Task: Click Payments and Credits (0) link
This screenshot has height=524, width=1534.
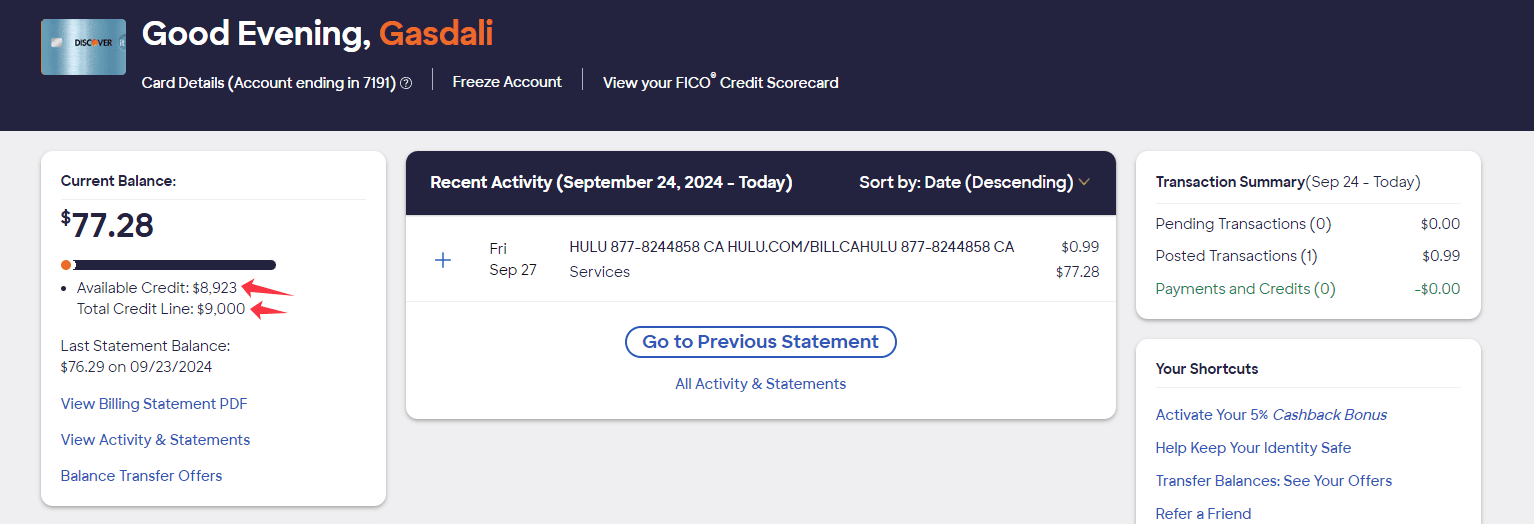Action: (x=1245, y=289)
